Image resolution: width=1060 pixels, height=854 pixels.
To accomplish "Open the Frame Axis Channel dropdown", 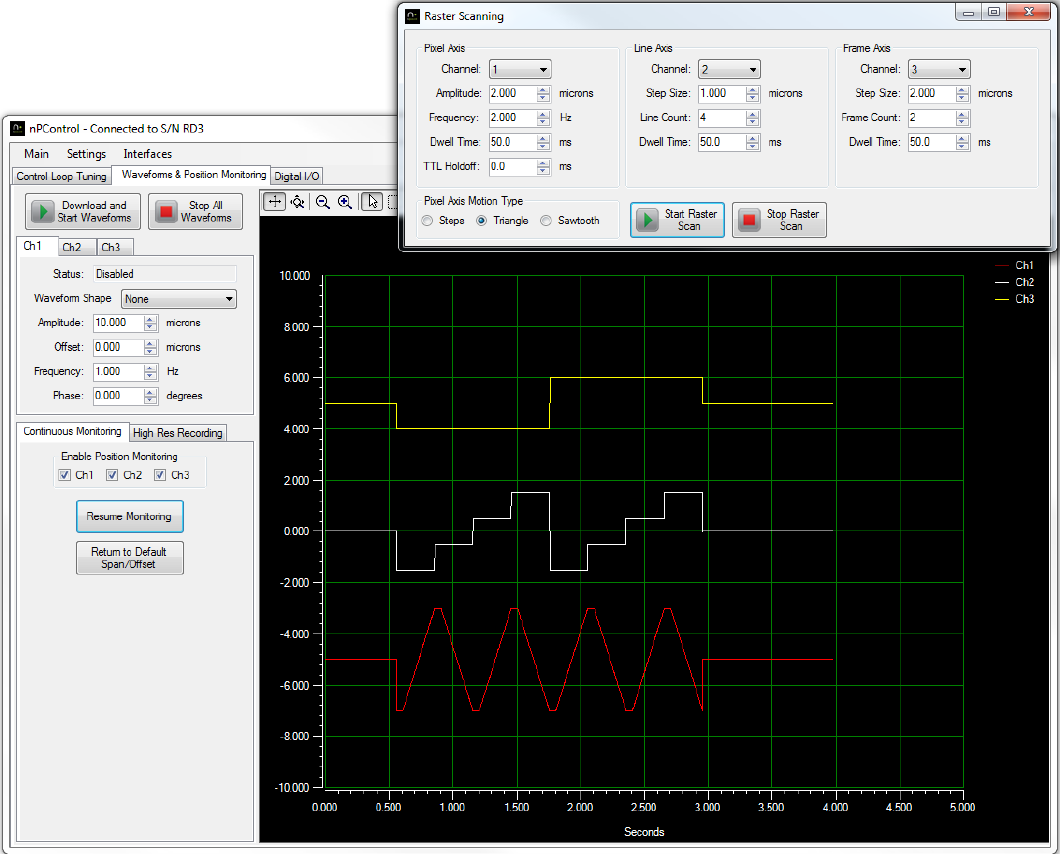I will [938, 70].
